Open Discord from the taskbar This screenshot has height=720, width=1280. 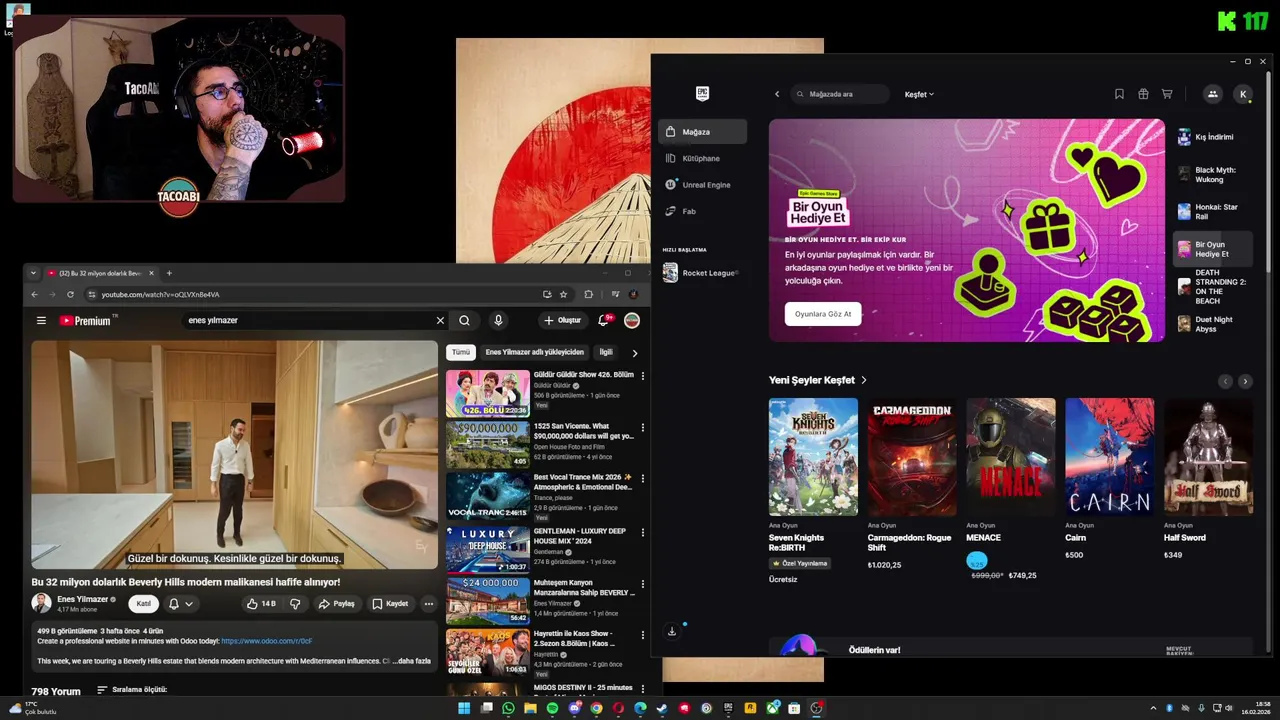pyautogui.click(x=574, y=708)
